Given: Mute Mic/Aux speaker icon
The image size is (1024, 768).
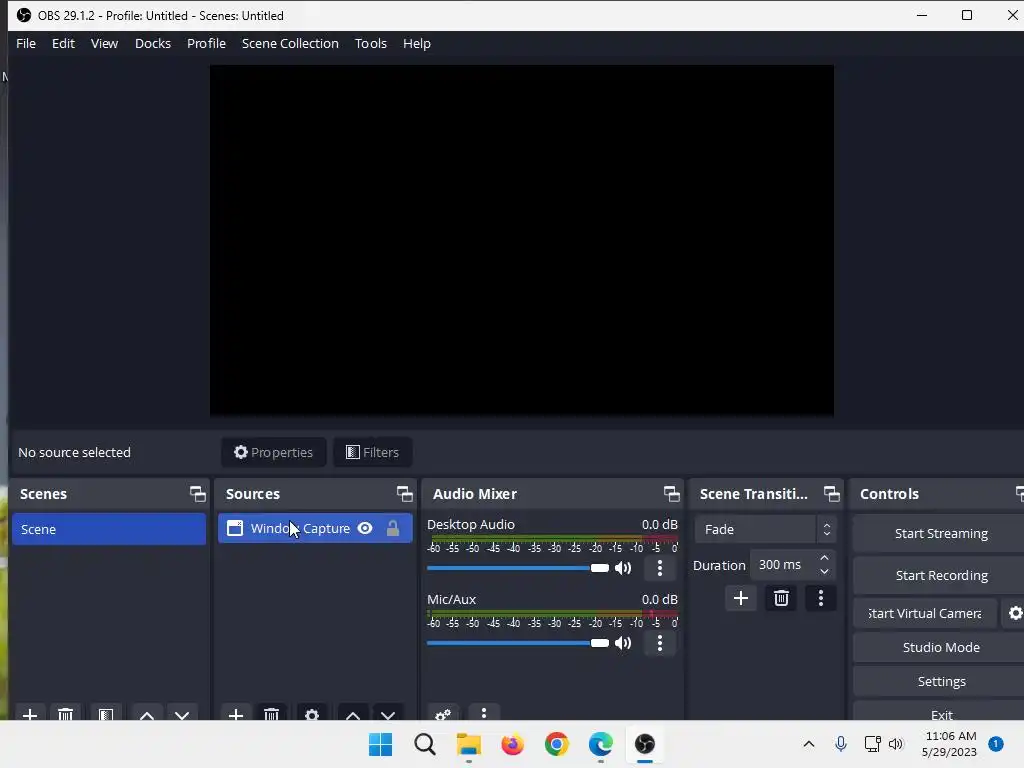Looking at the screenshot, I should point(623,643).
